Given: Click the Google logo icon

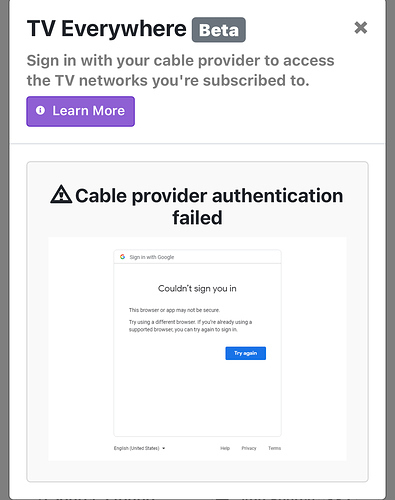Looking at the screenshot, I should (122, 257).
